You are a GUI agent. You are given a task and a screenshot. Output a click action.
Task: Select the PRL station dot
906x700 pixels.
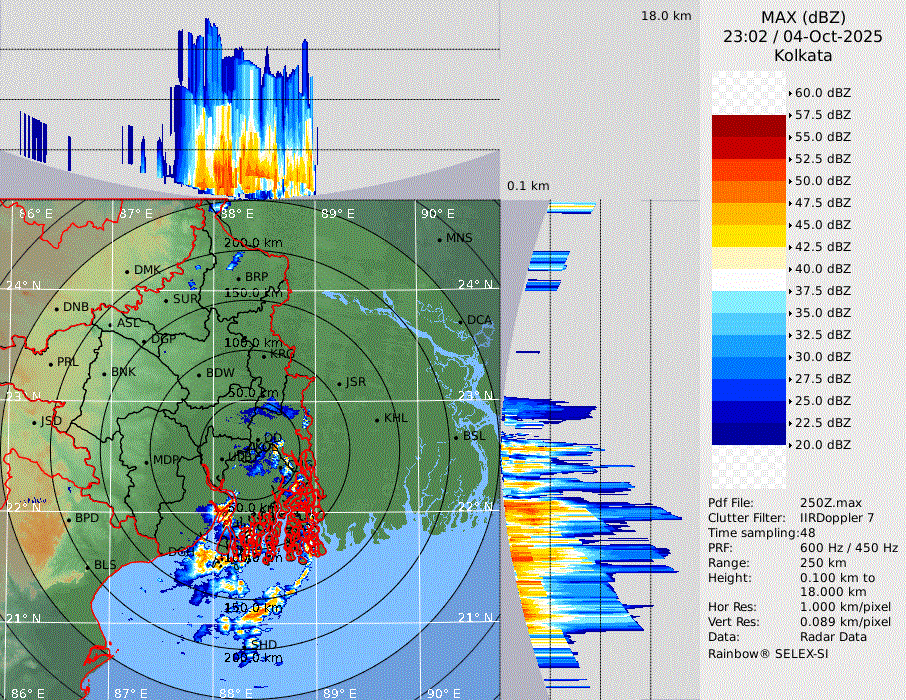point(50,363)
